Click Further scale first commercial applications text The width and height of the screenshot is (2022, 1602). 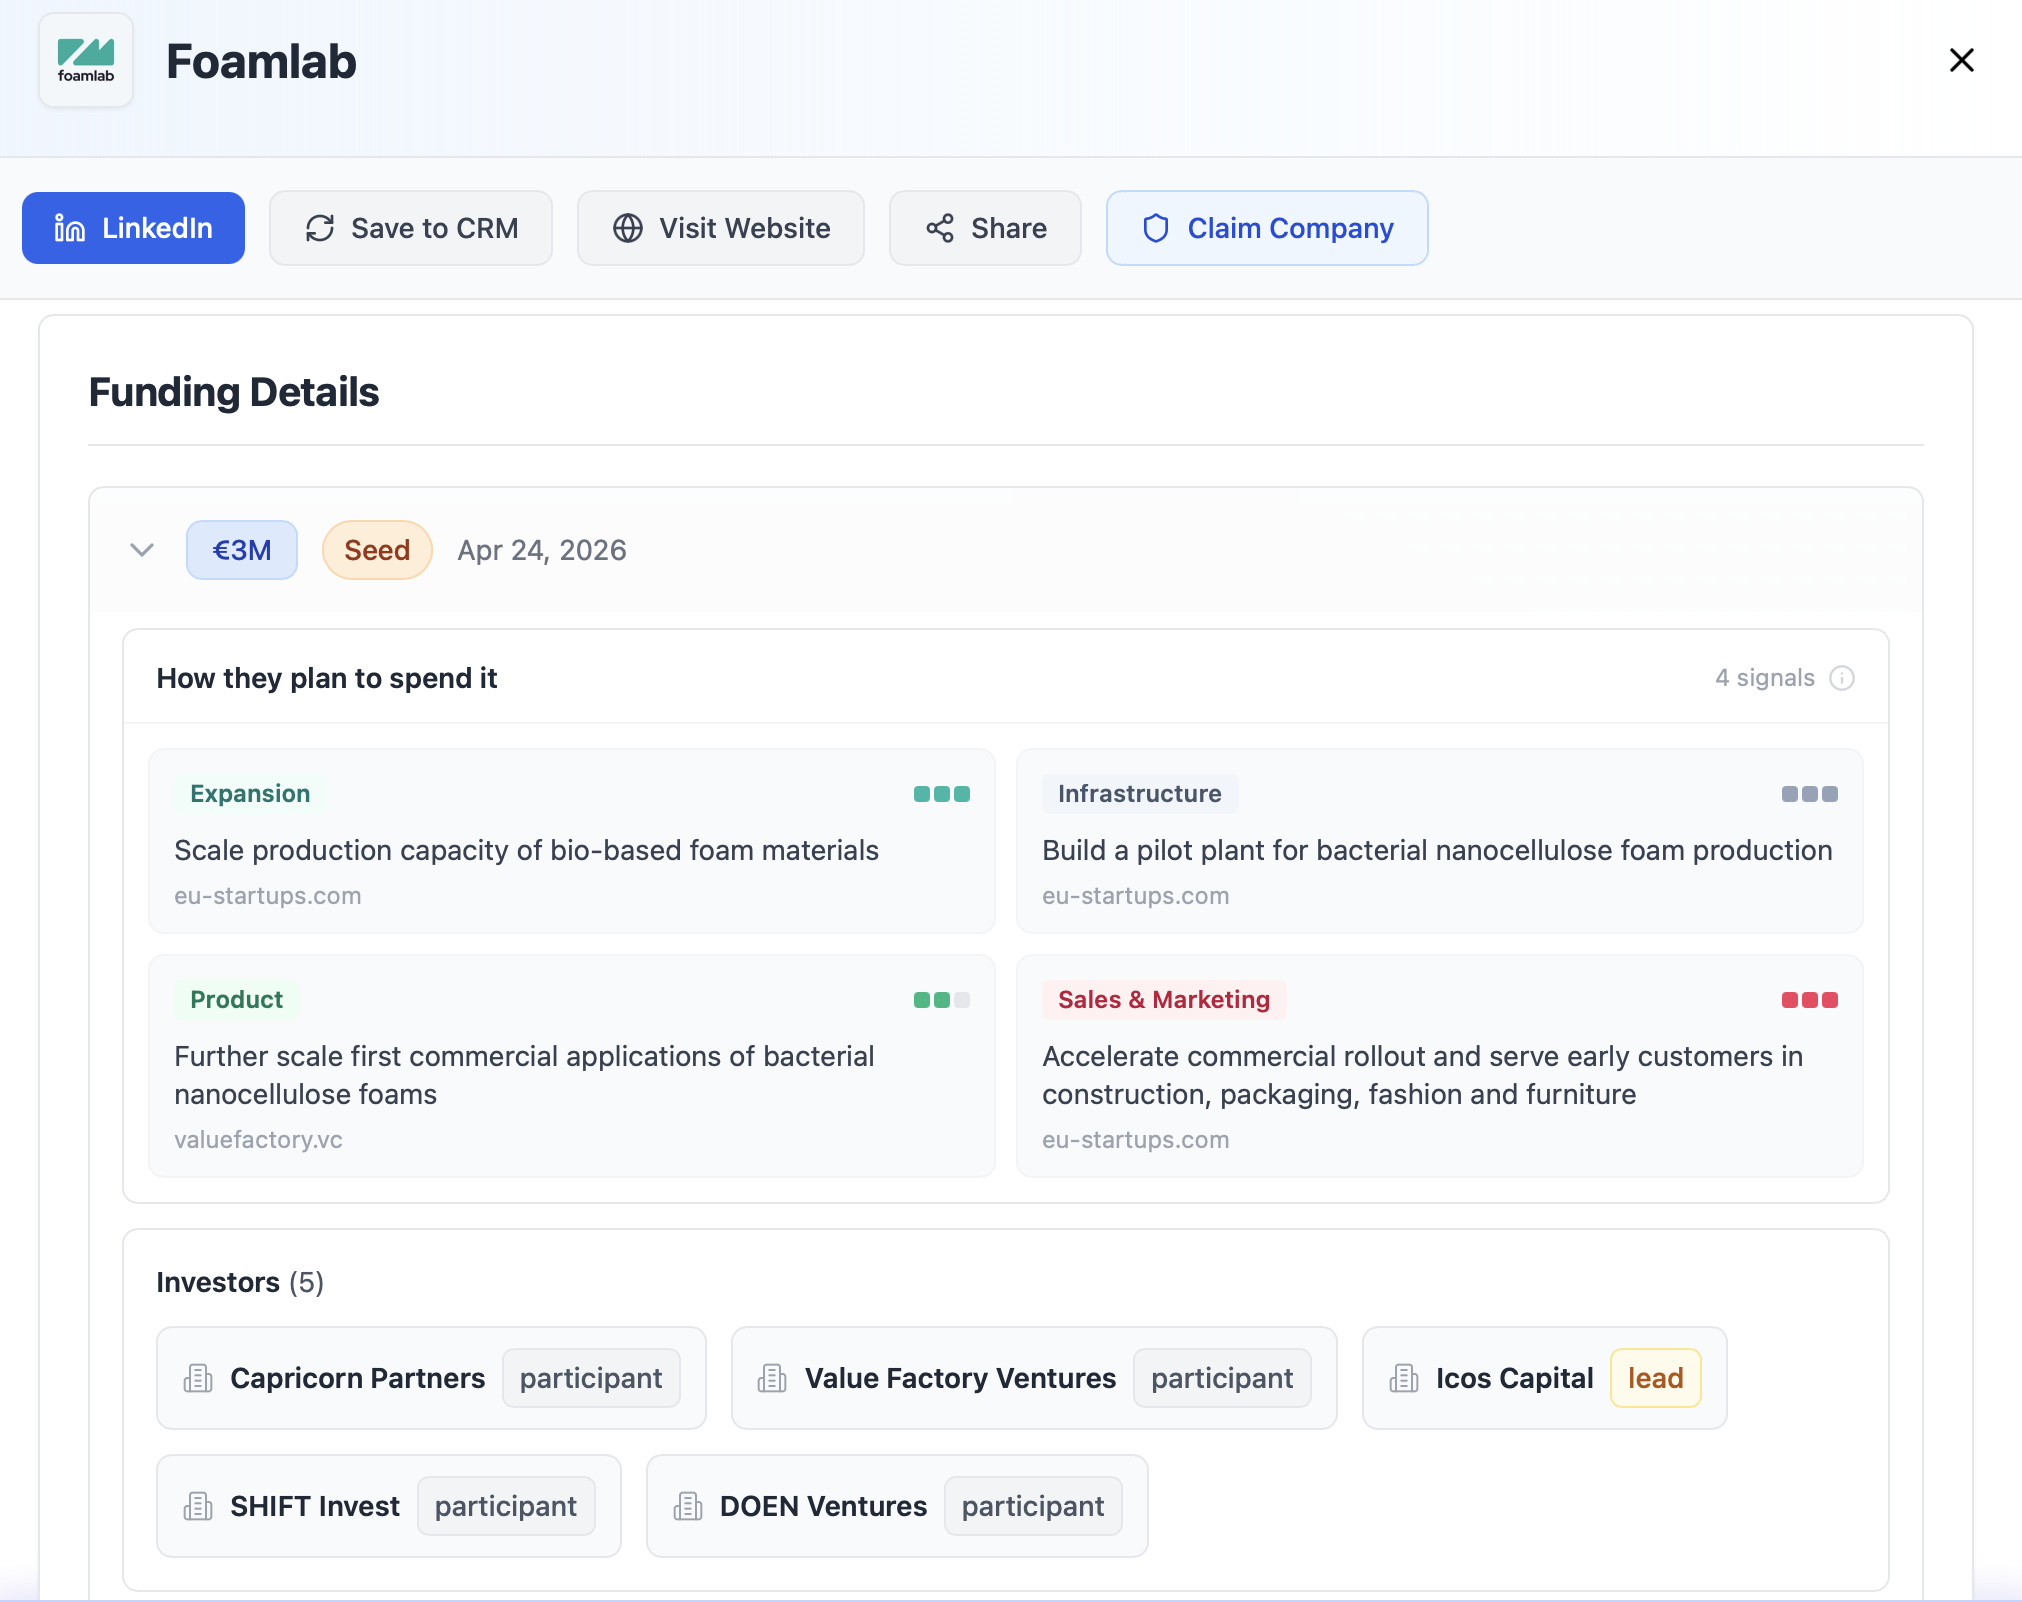[524, 1075]
